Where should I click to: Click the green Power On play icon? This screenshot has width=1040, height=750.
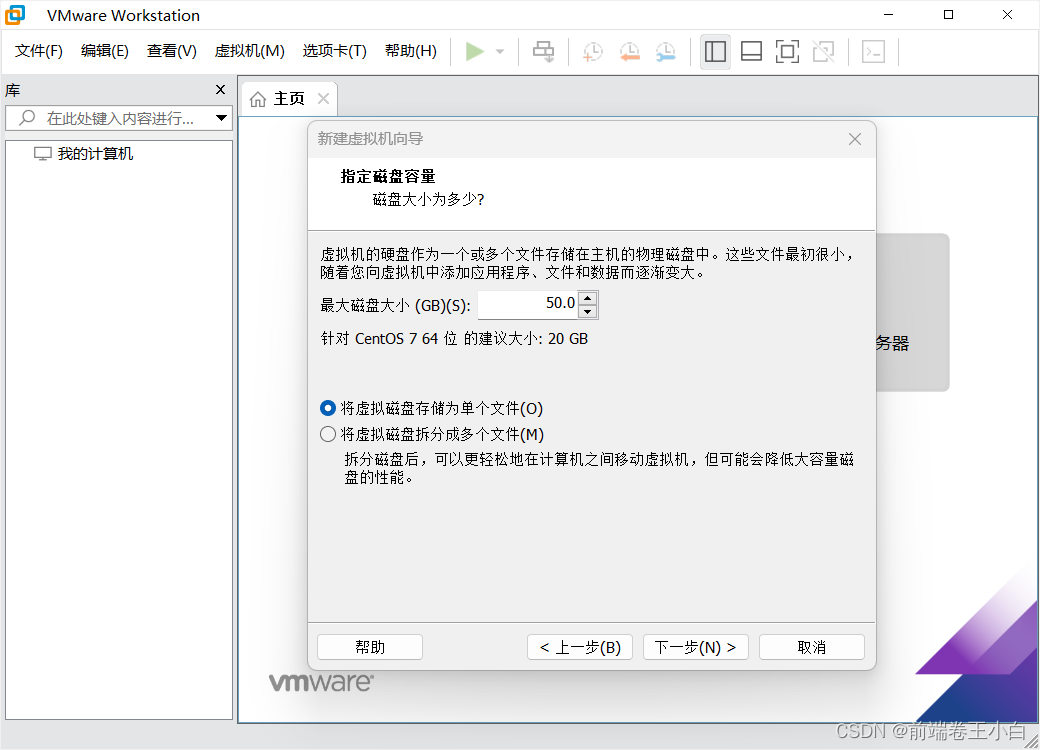coord(475,52)
